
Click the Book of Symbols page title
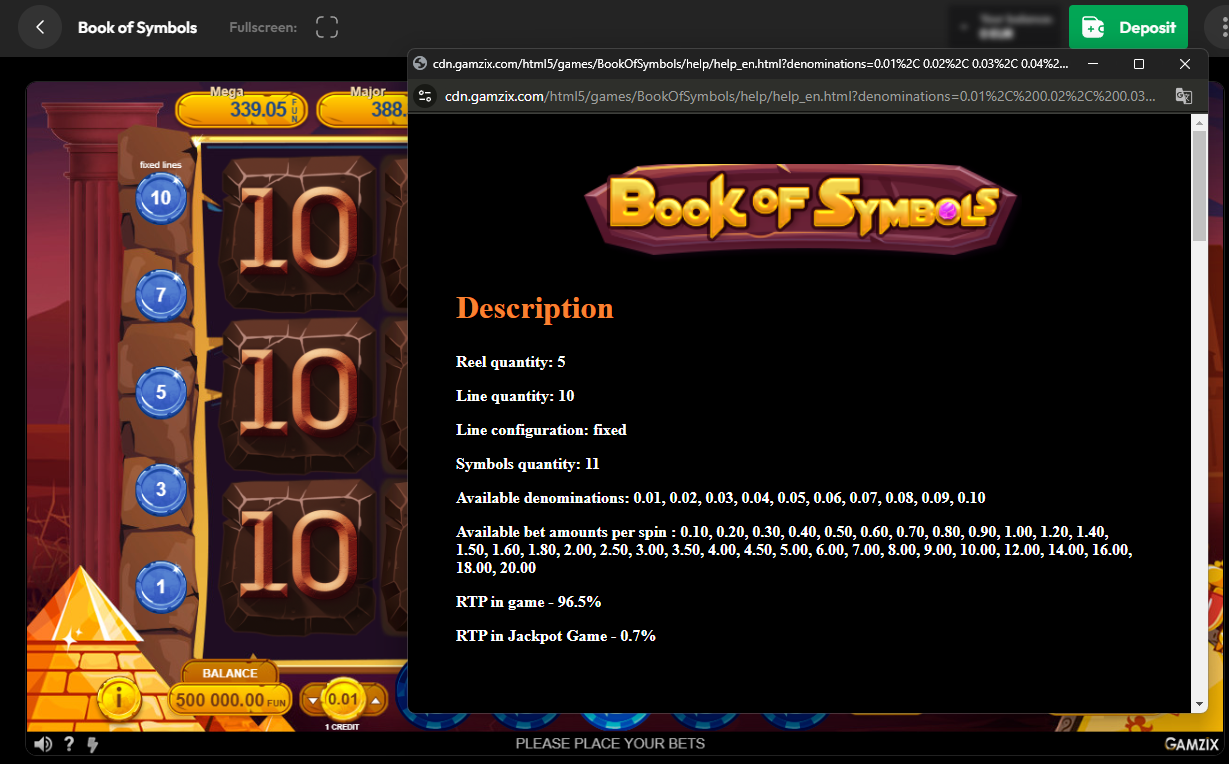click(x=138, y=28)
